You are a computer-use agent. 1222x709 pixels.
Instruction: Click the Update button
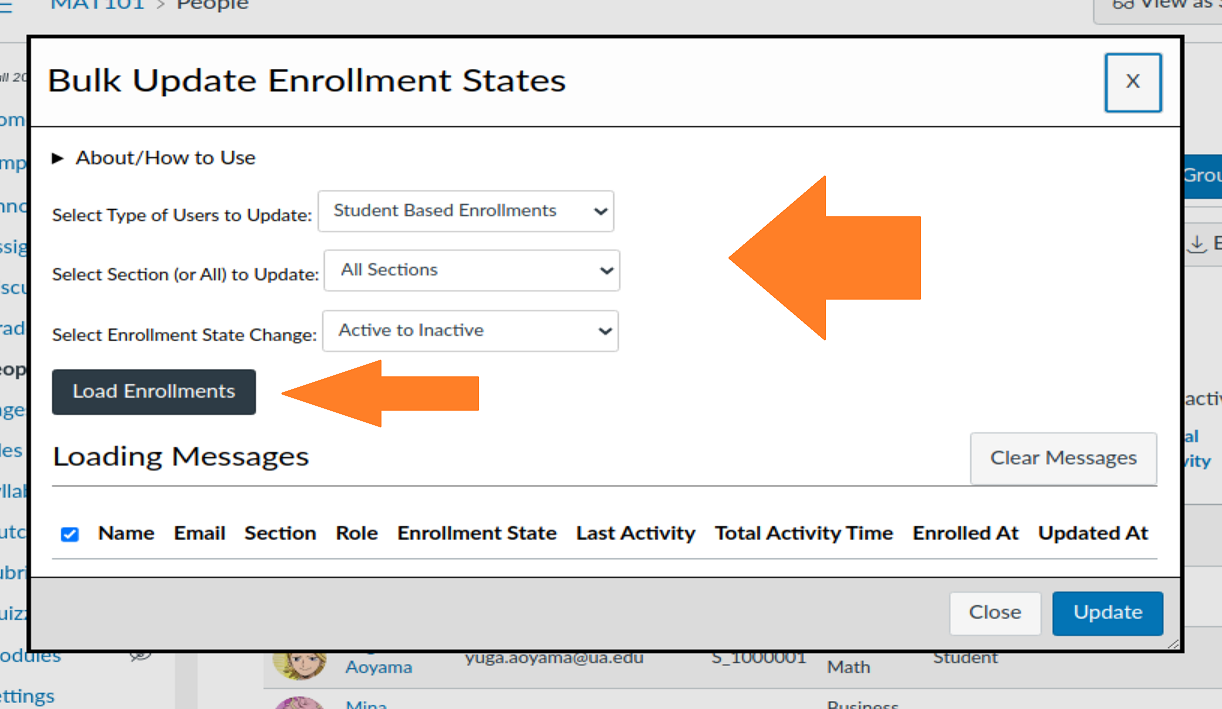1107,613
